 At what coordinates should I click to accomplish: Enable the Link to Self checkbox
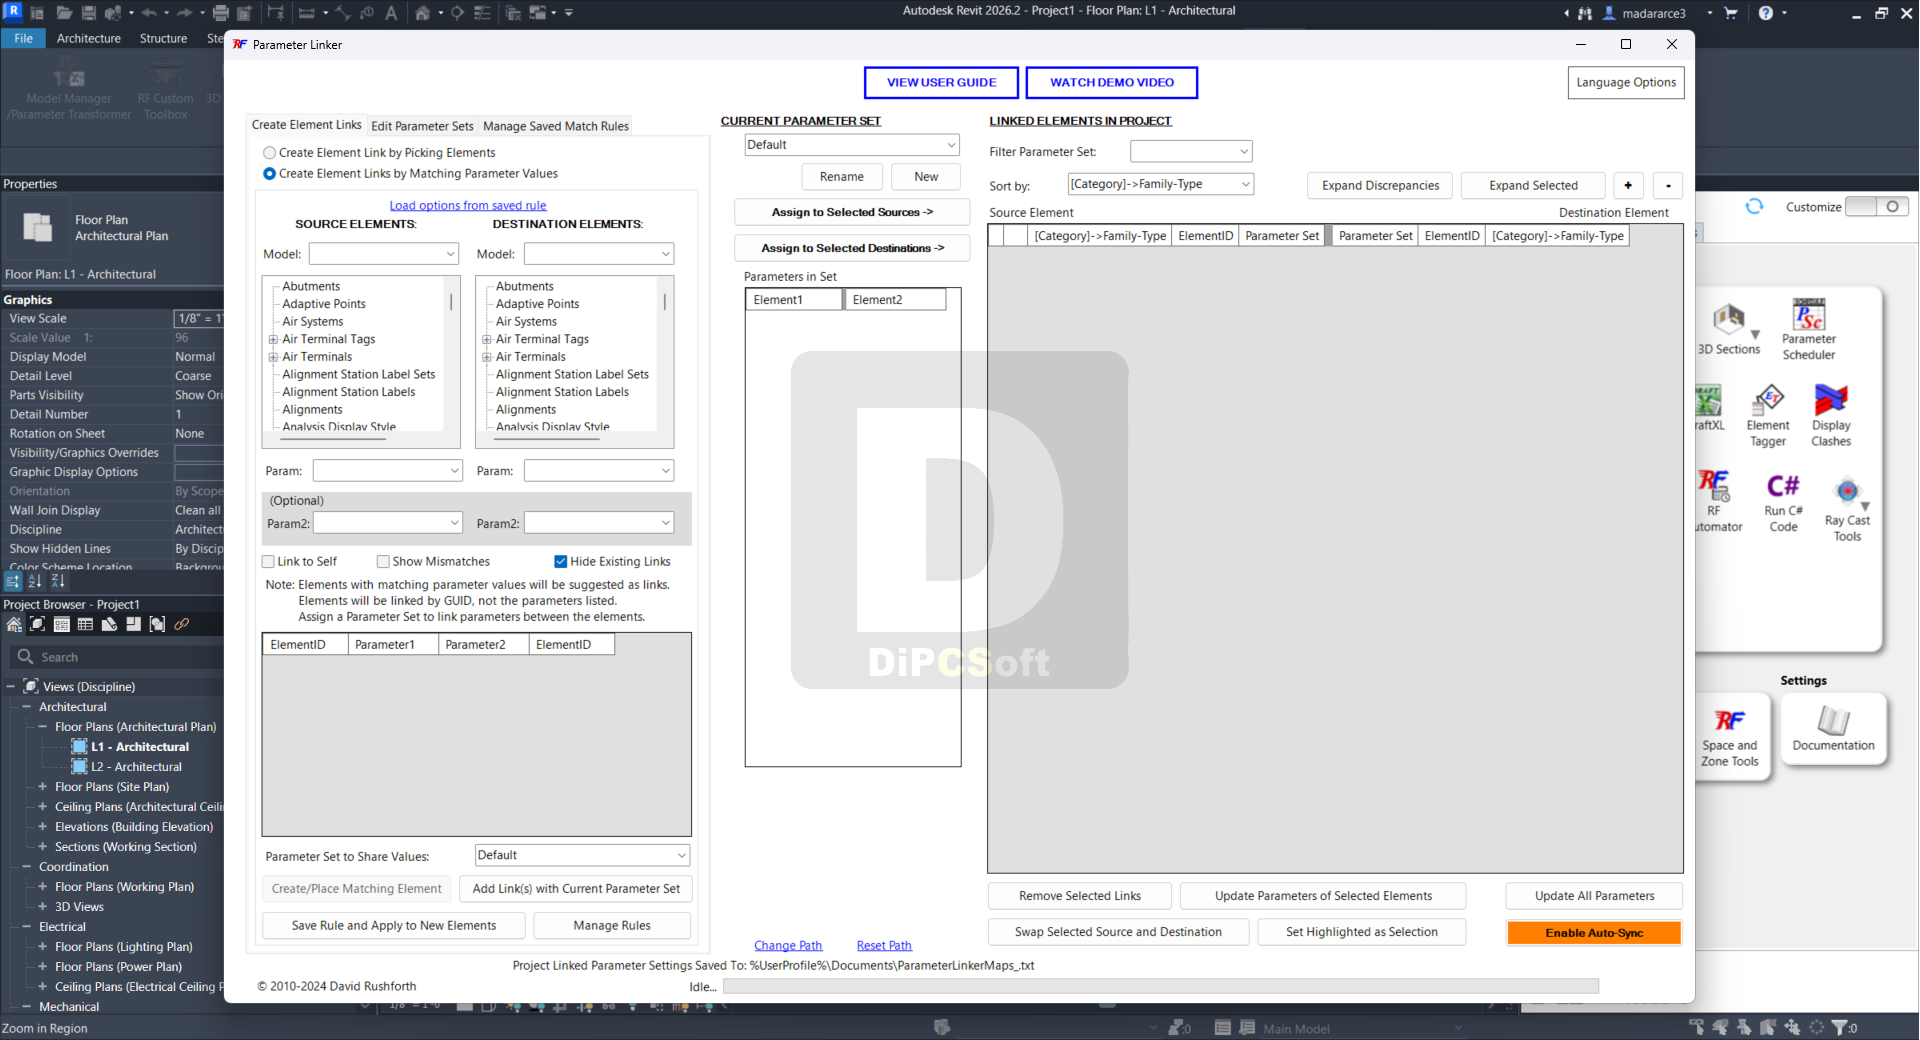click(268, 562)
